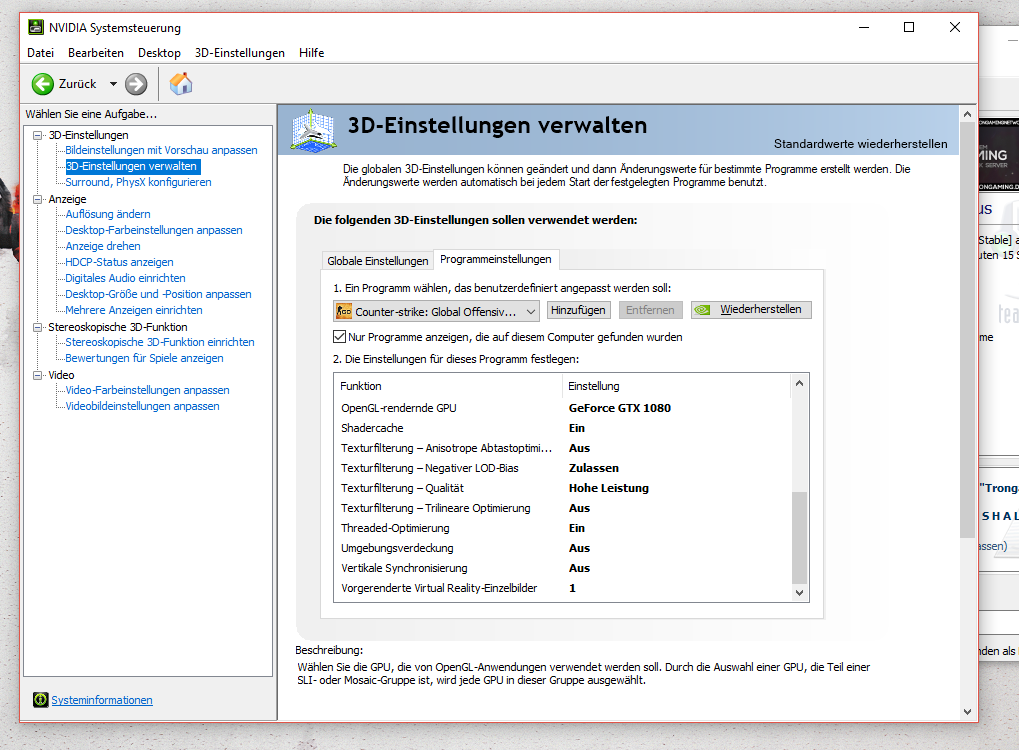
Task: Open Mehrere Anzeigen einrichten
Action: 134,310
